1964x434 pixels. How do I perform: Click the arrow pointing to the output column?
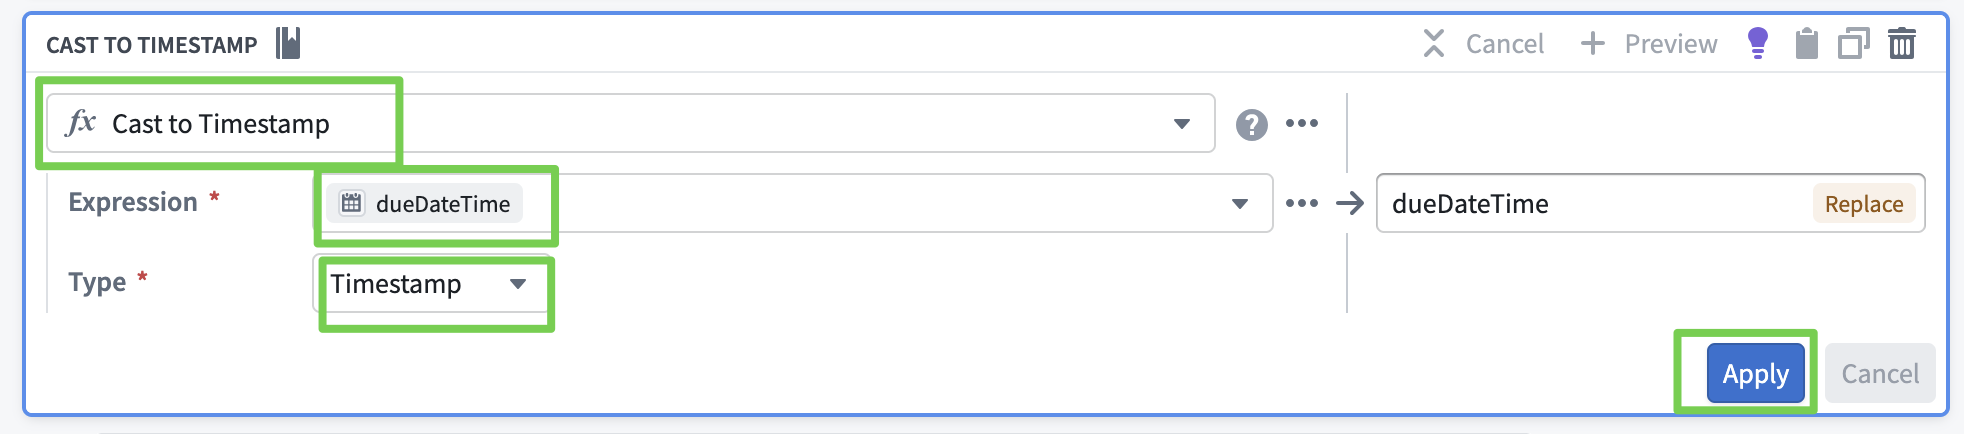tap(1350, 204)
